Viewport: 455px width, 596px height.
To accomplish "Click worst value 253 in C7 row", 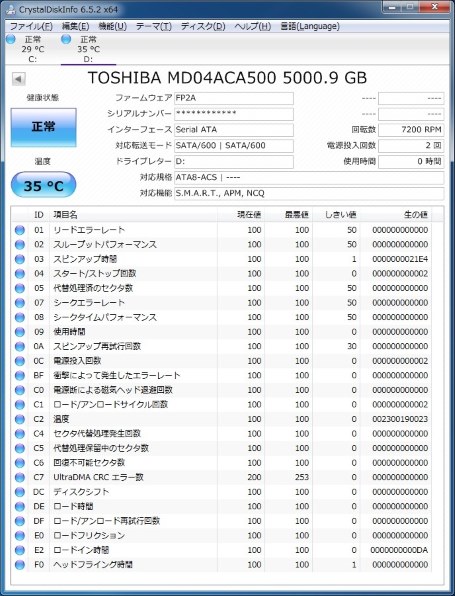I will coord(302,477).
